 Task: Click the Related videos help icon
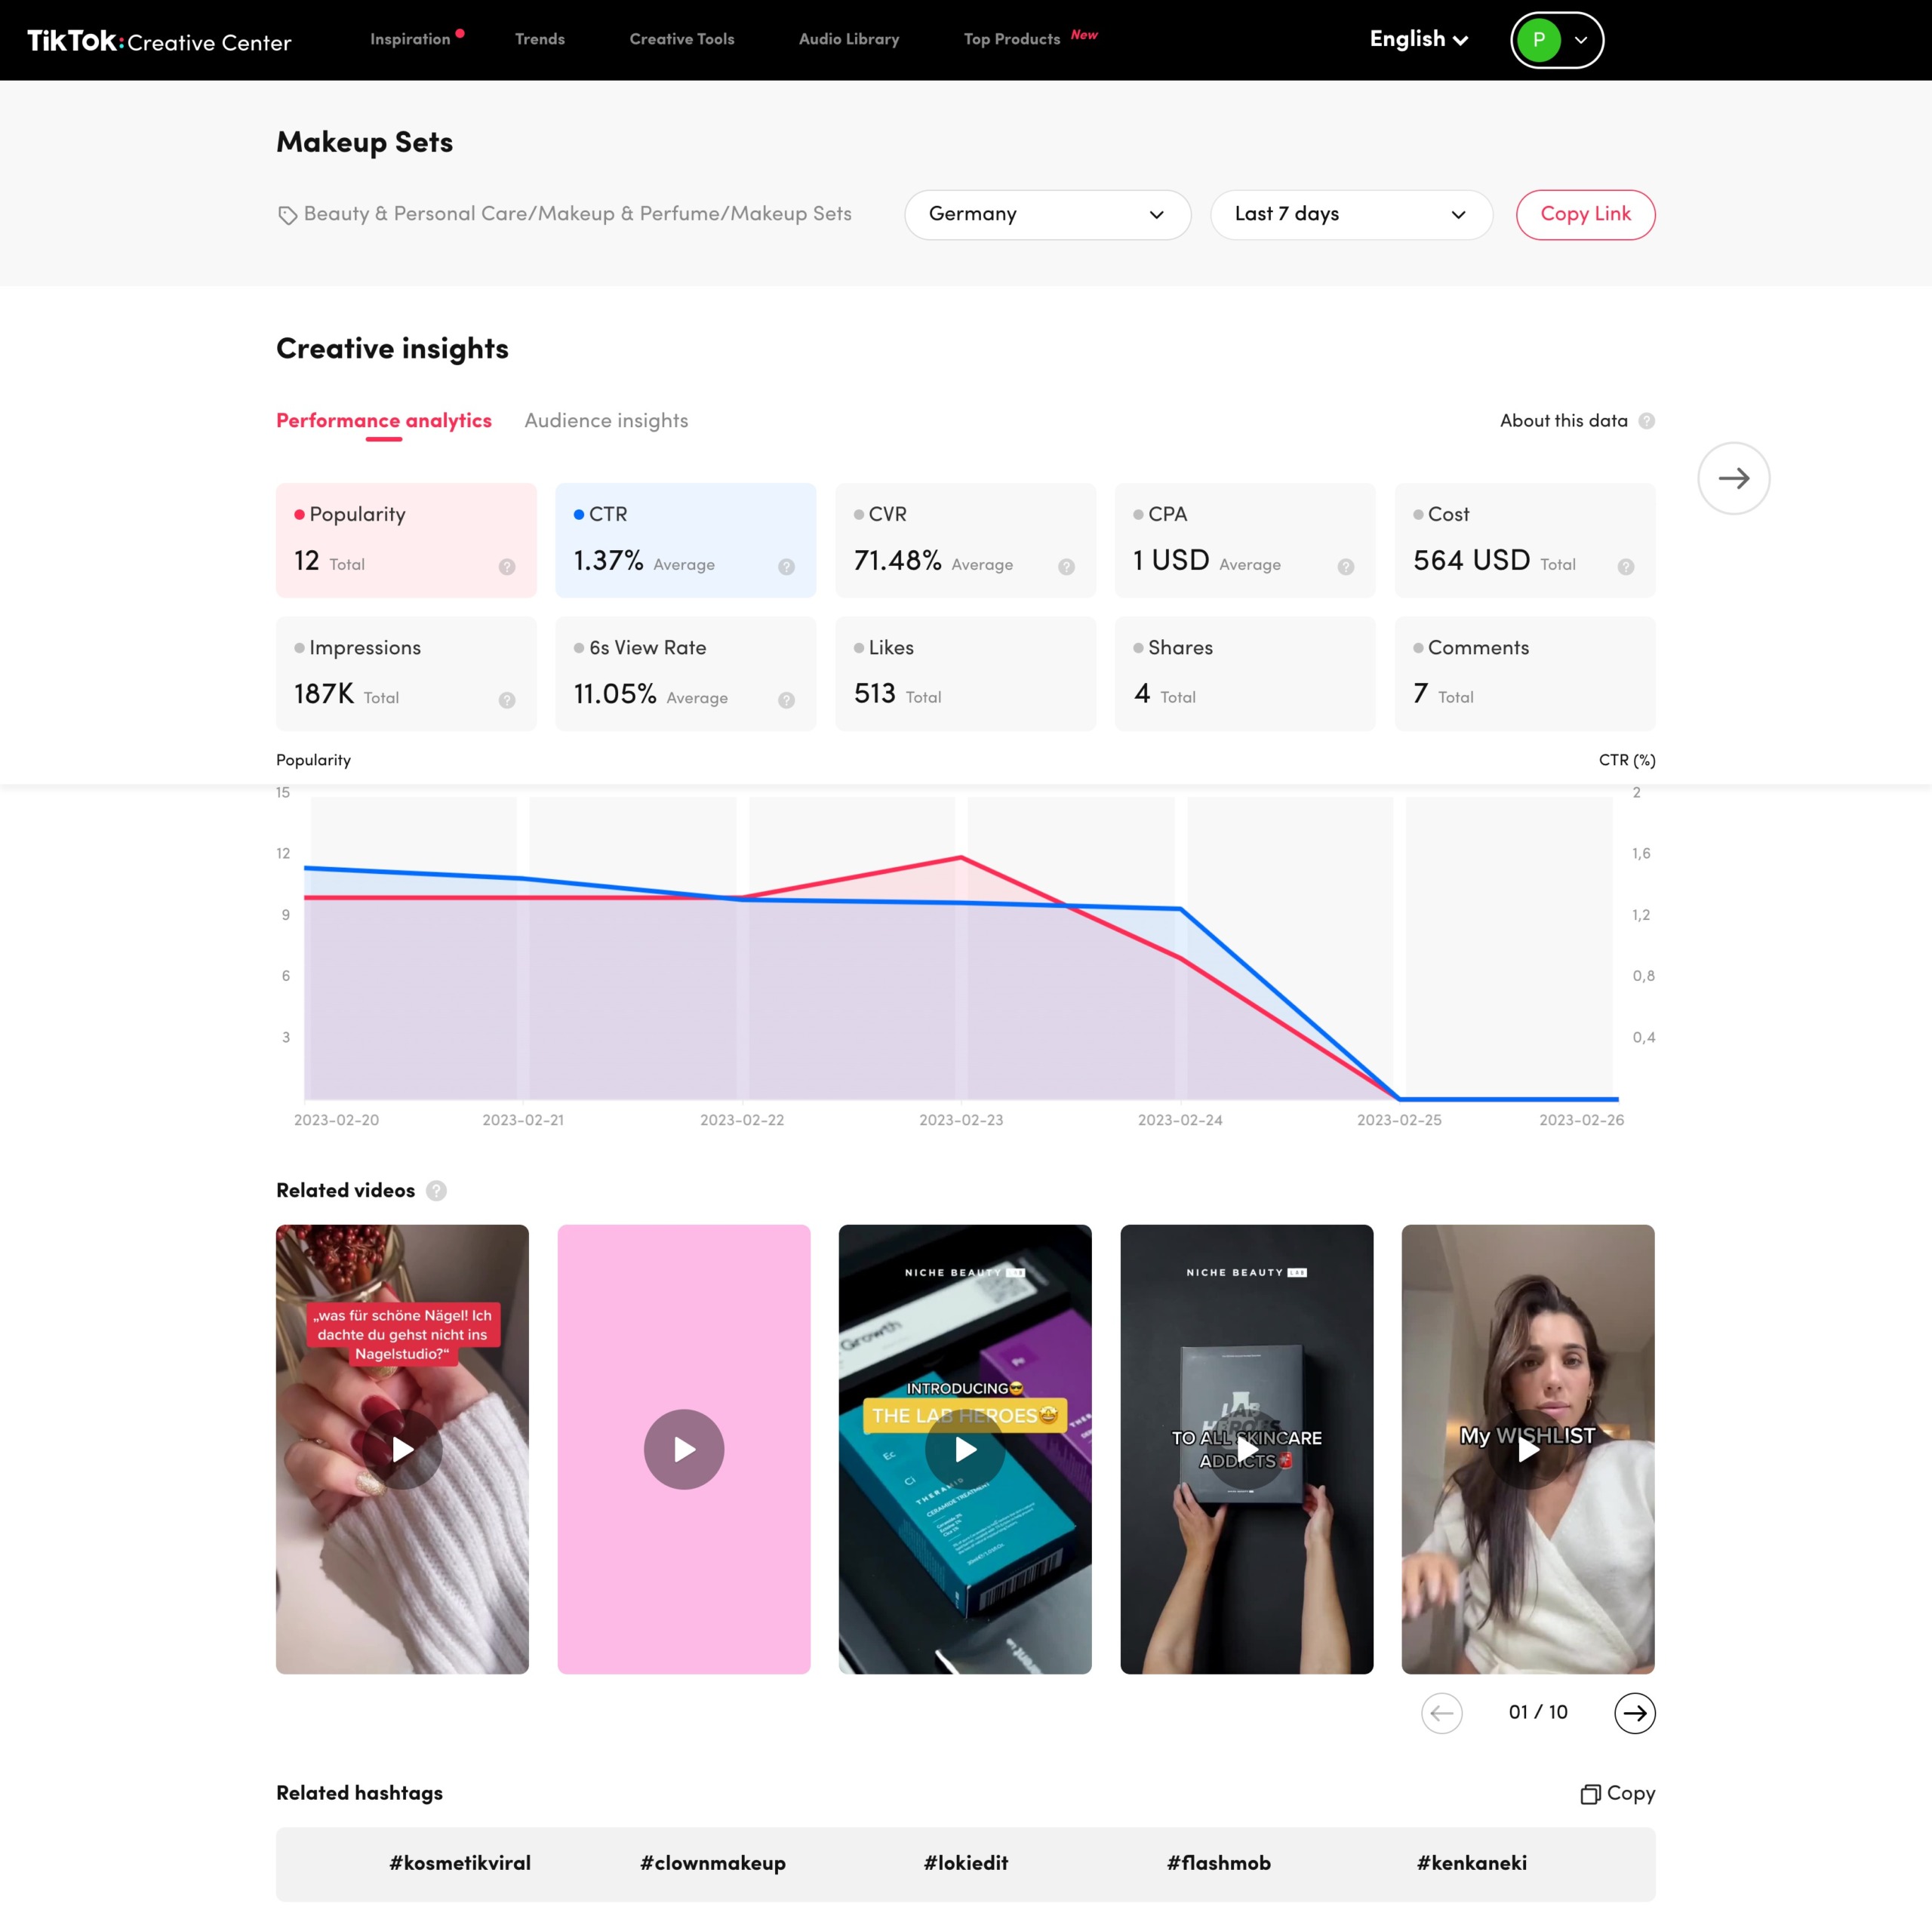tap(436, 1190)
